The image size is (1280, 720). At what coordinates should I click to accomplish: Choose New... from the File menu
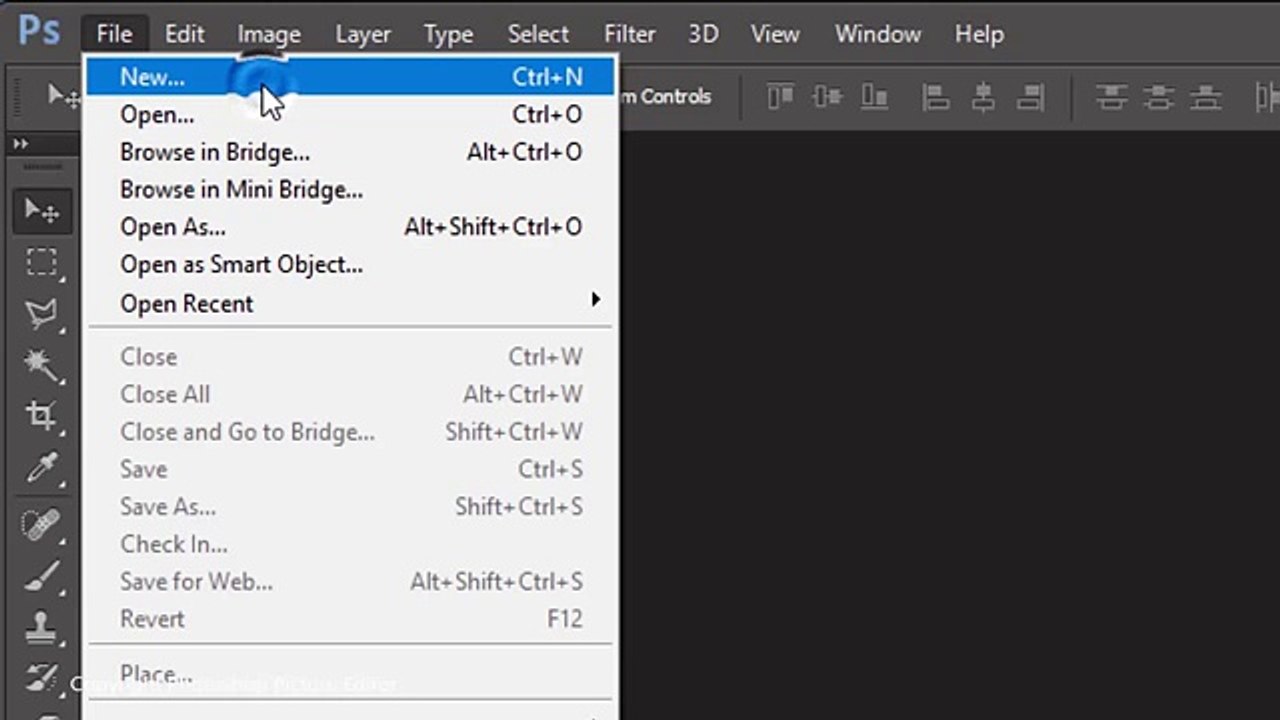pyautogui.click(x=152, y=77)
